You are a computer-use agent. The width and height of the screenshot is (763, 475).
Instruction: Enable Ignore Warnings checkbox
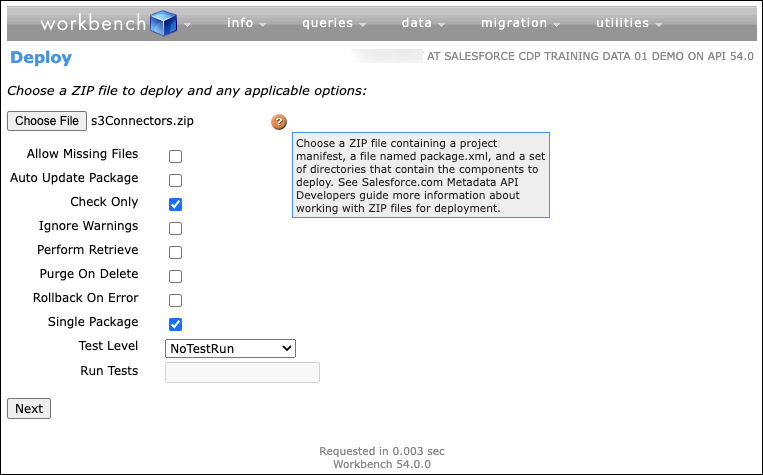point(175,228)
